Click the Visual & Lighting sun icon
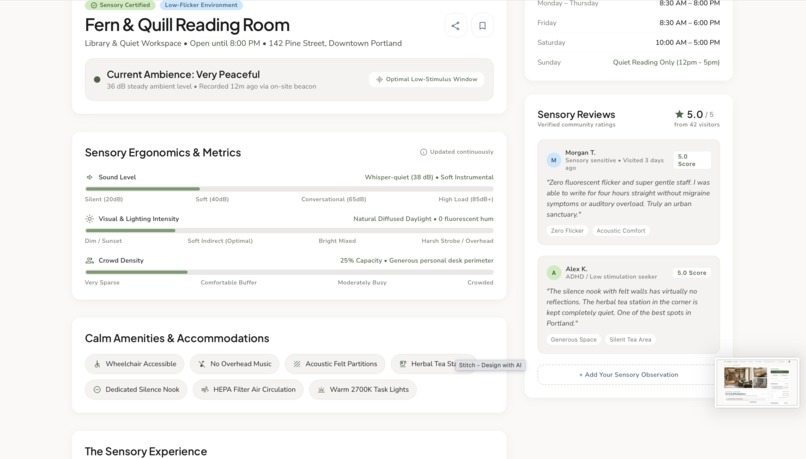The width and height of the screenshot is (806, 459). (x=89, y=219)
